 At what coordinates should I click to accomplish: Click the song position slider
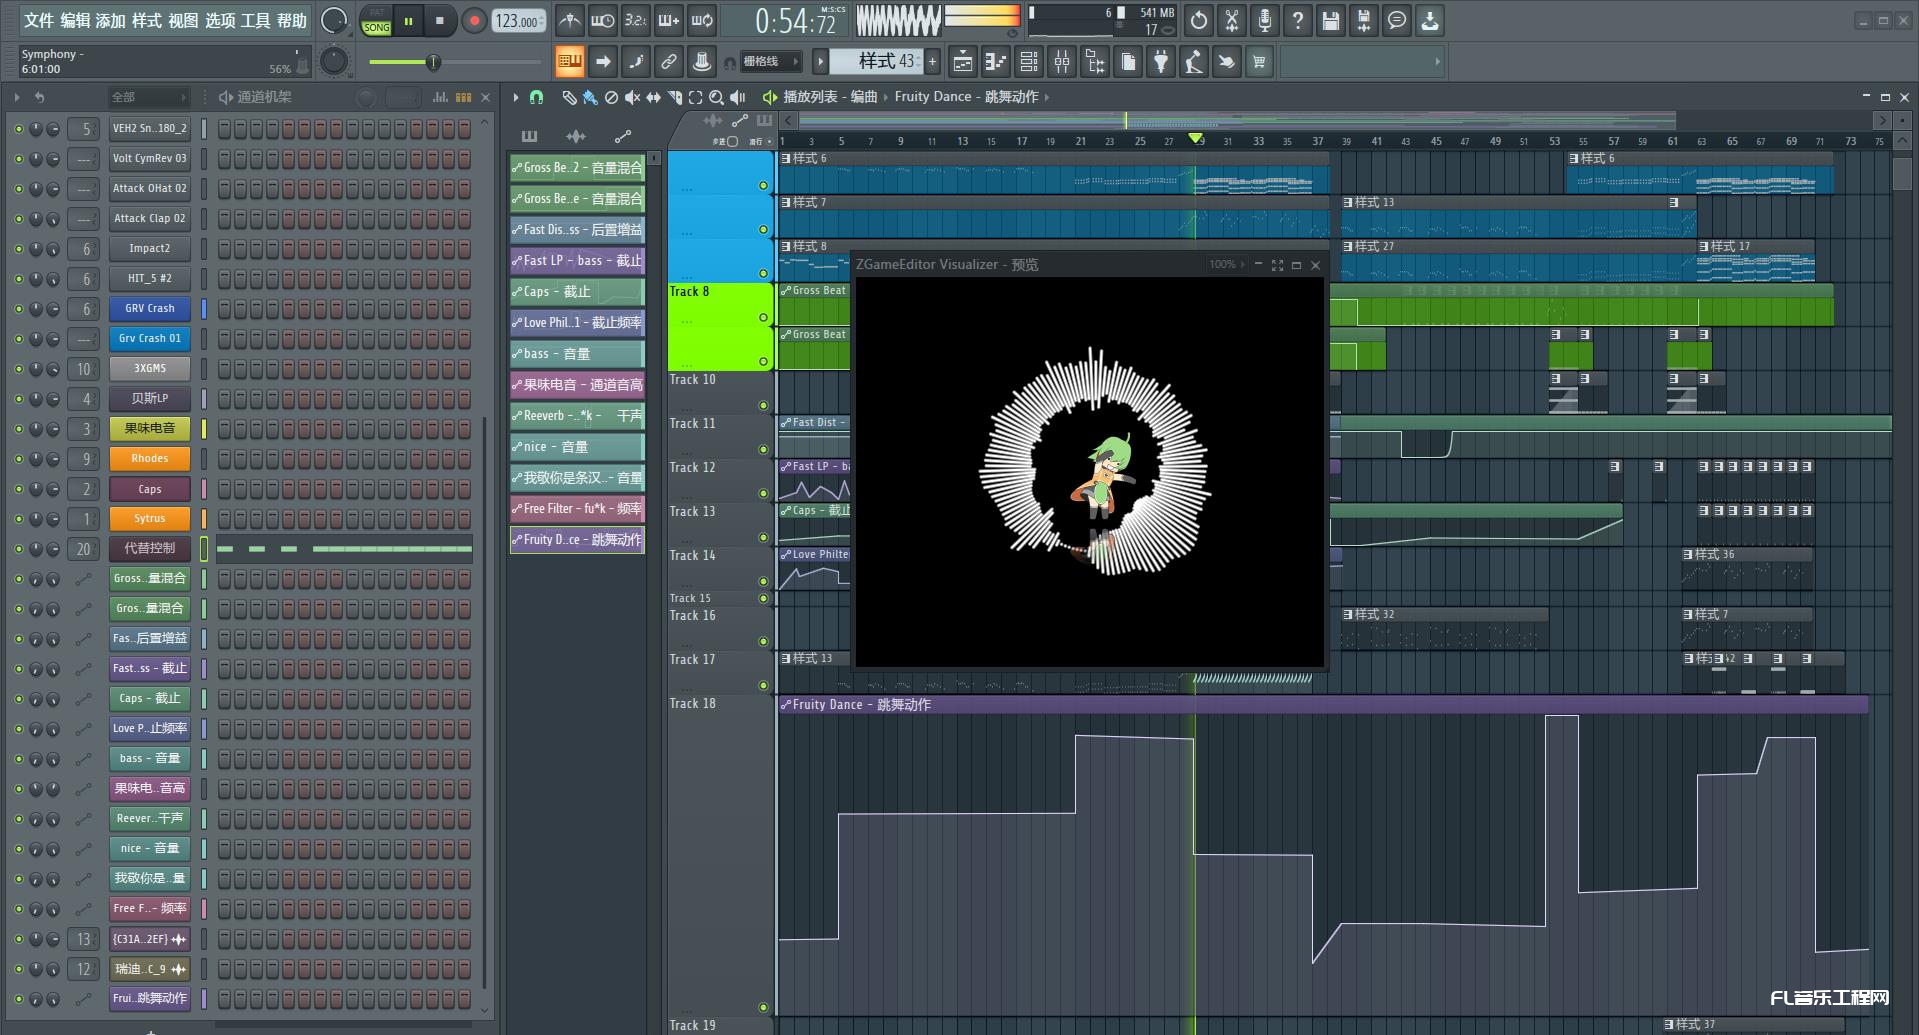[455, 62]
